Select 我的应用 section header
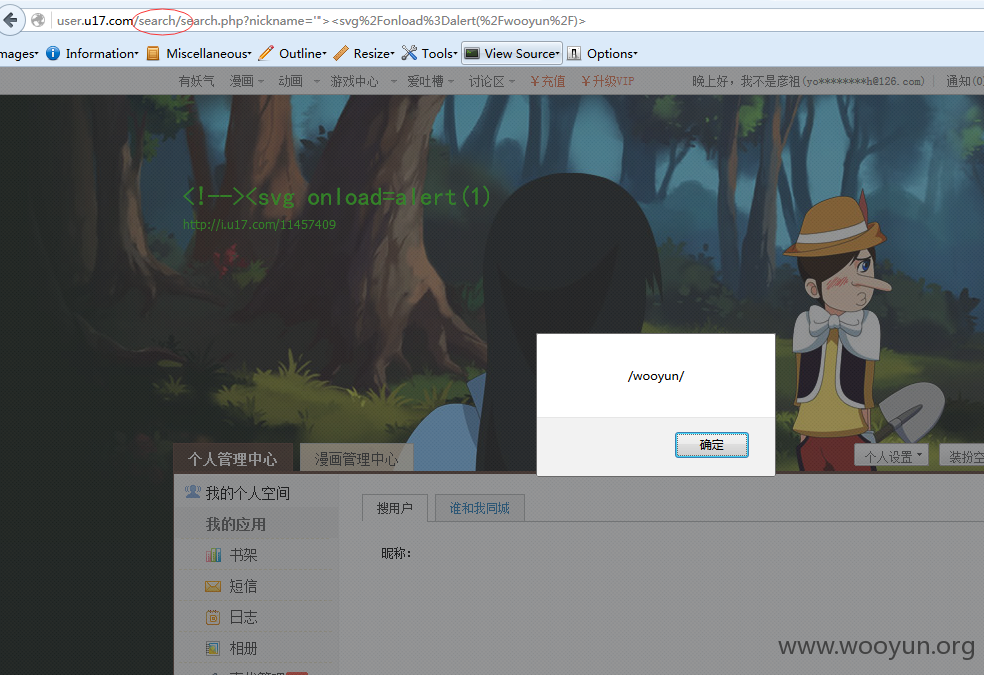Viewport: 984px width, 675px height. click(x=236, y=524)
